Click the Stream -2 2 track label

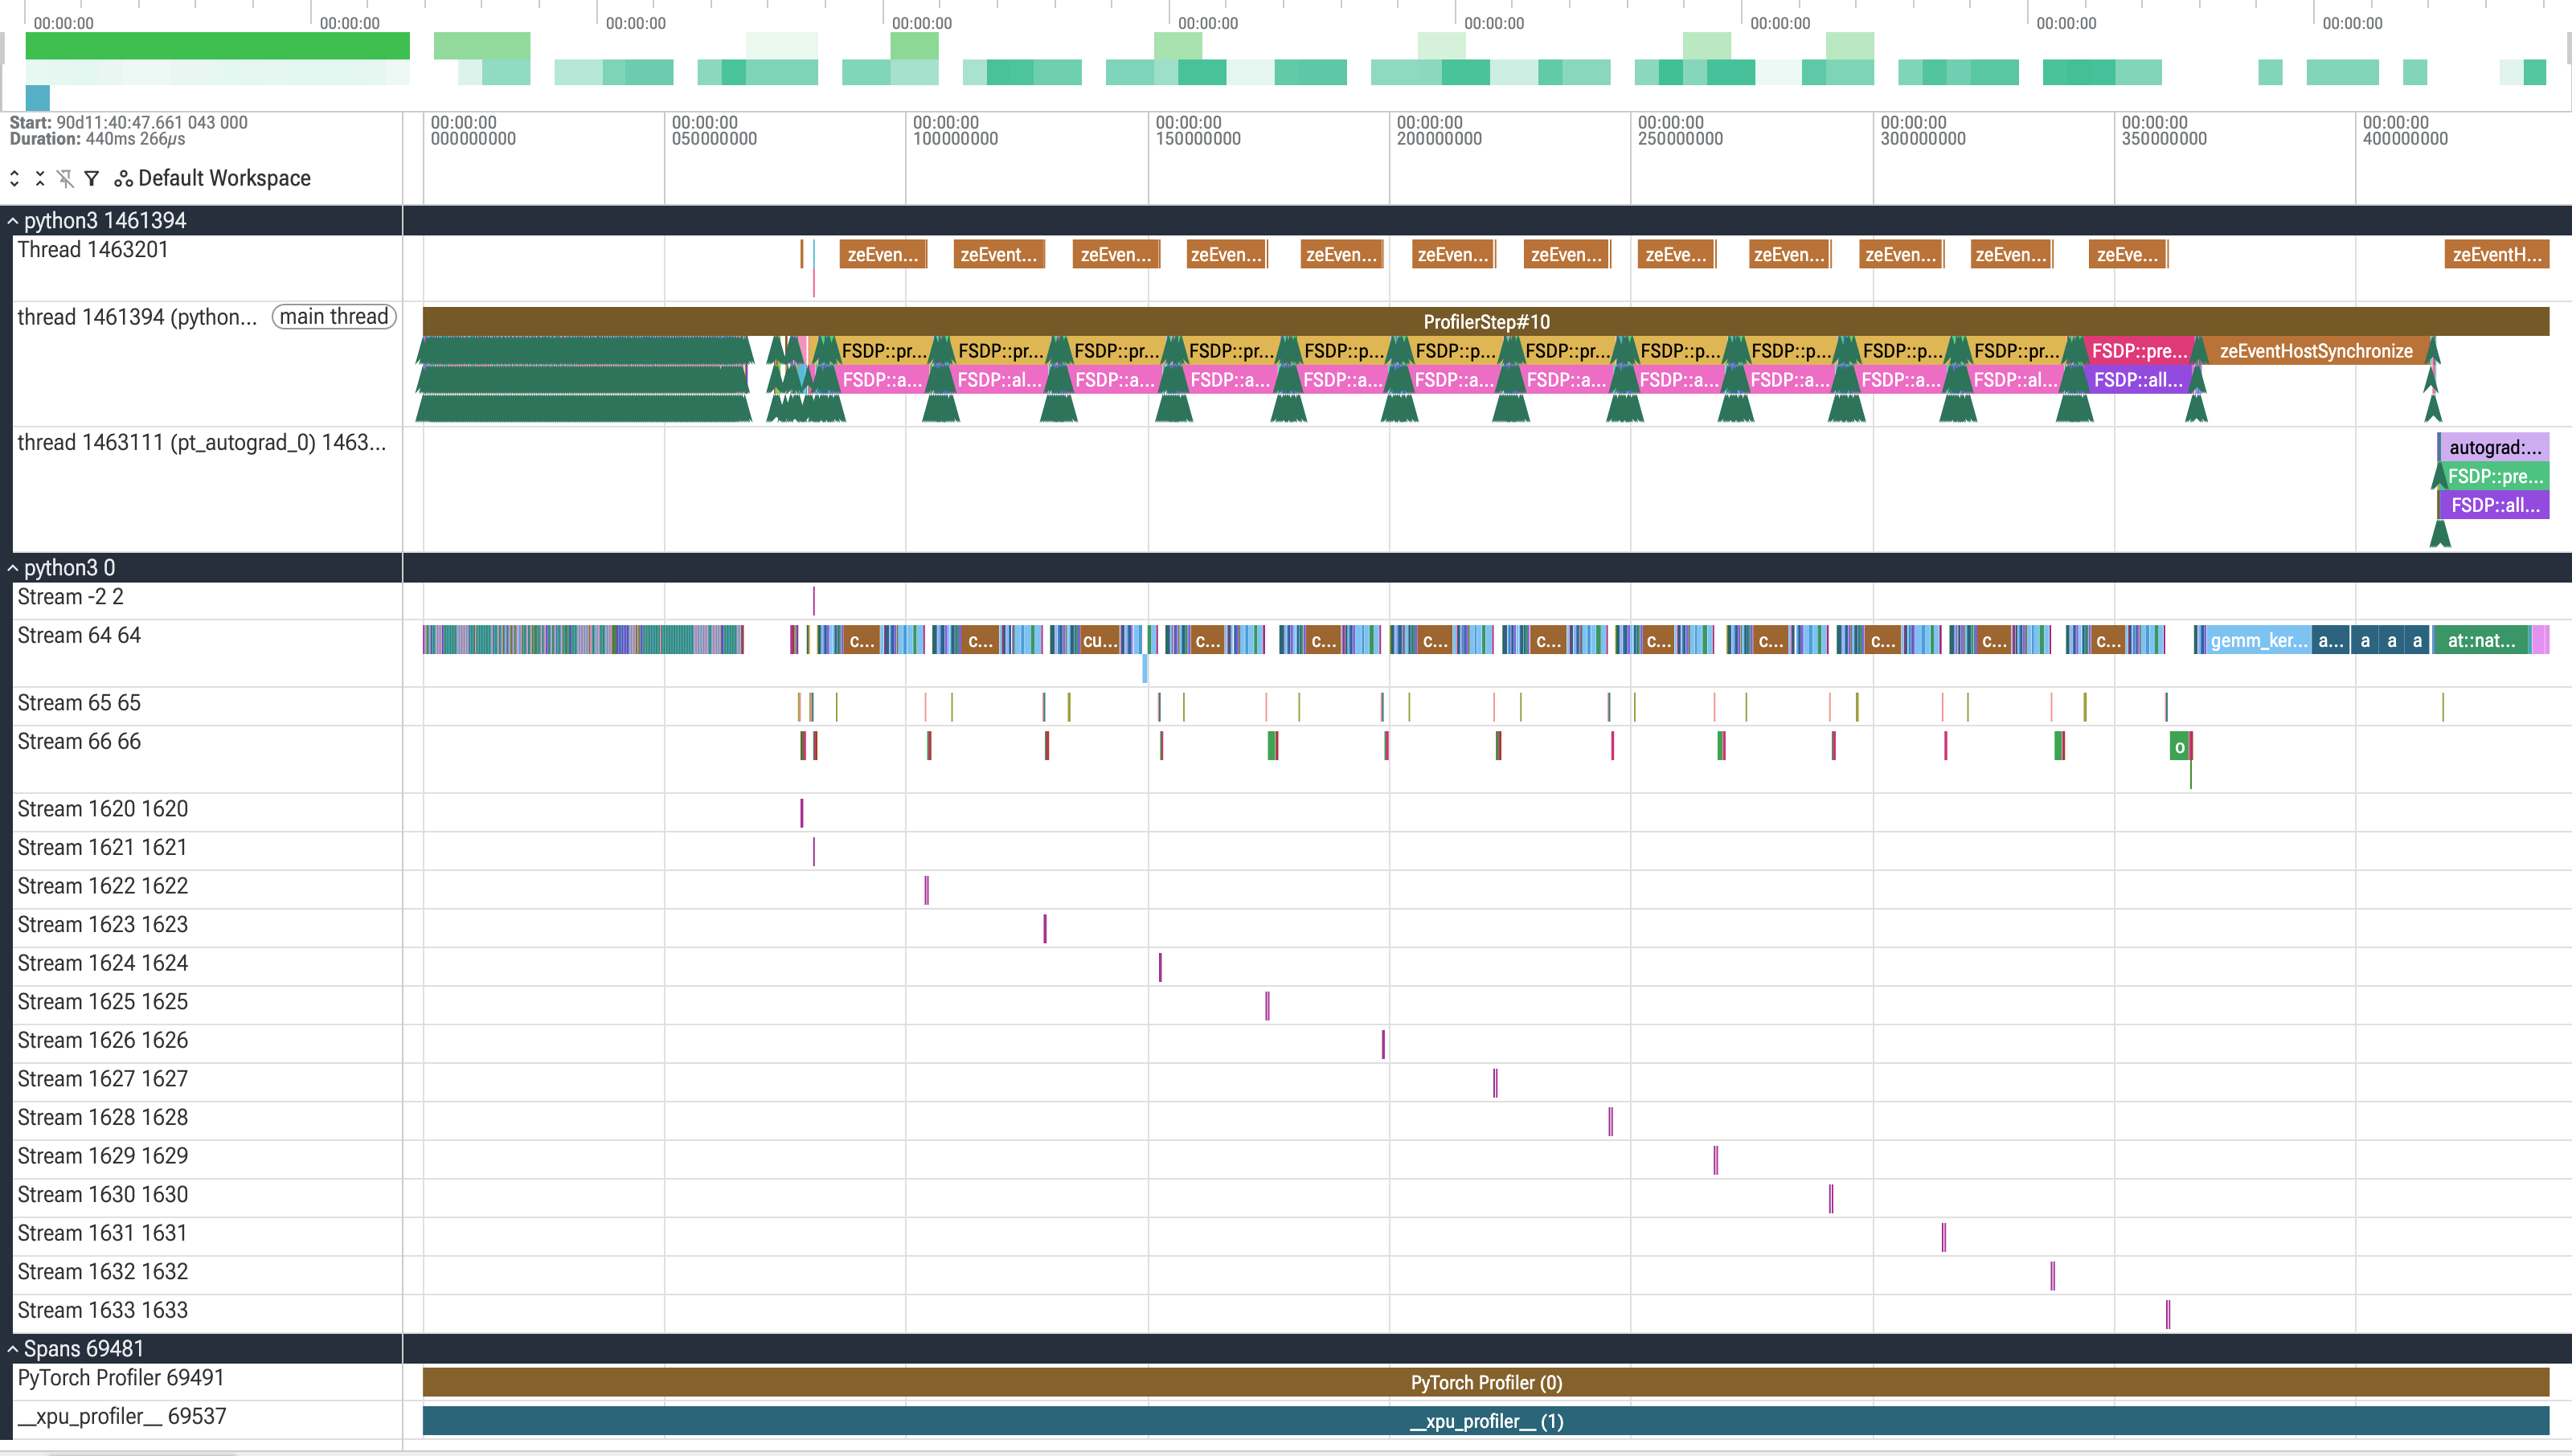(x=70, y=597)
